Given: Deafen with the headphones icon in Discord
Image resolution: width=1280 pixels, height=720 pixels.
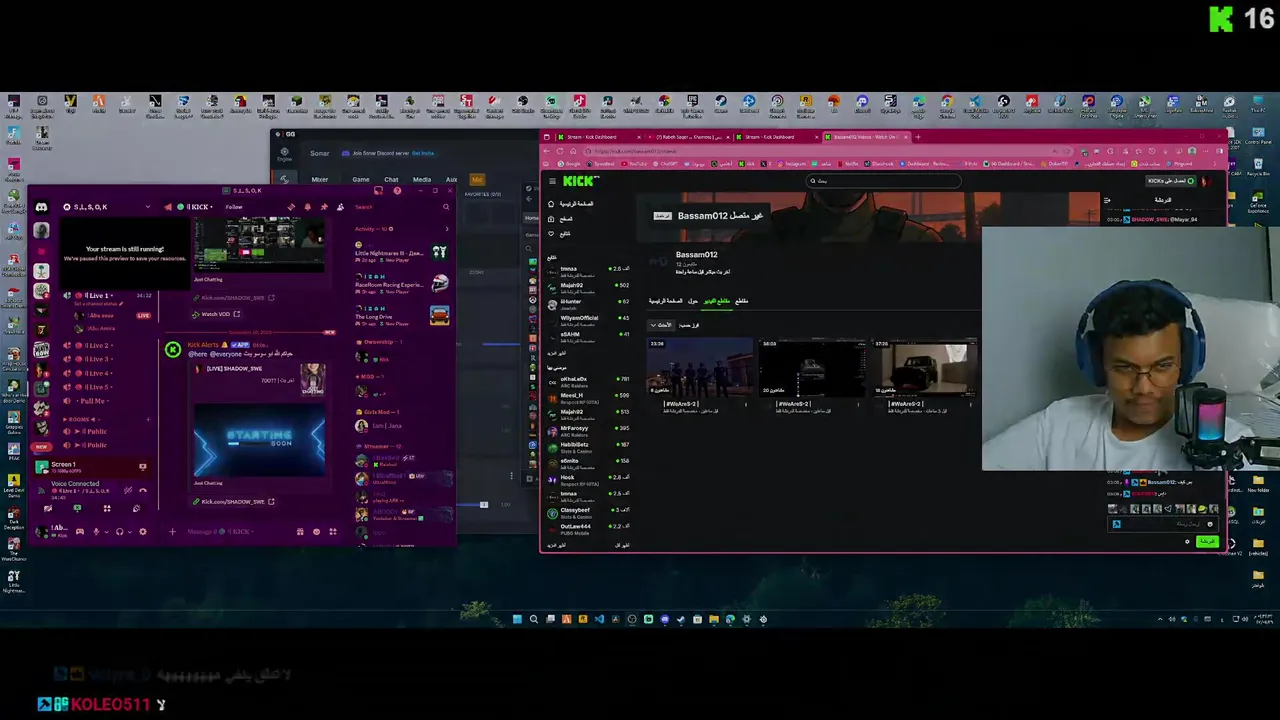Looking at the screenshot, I should [119, 532].
